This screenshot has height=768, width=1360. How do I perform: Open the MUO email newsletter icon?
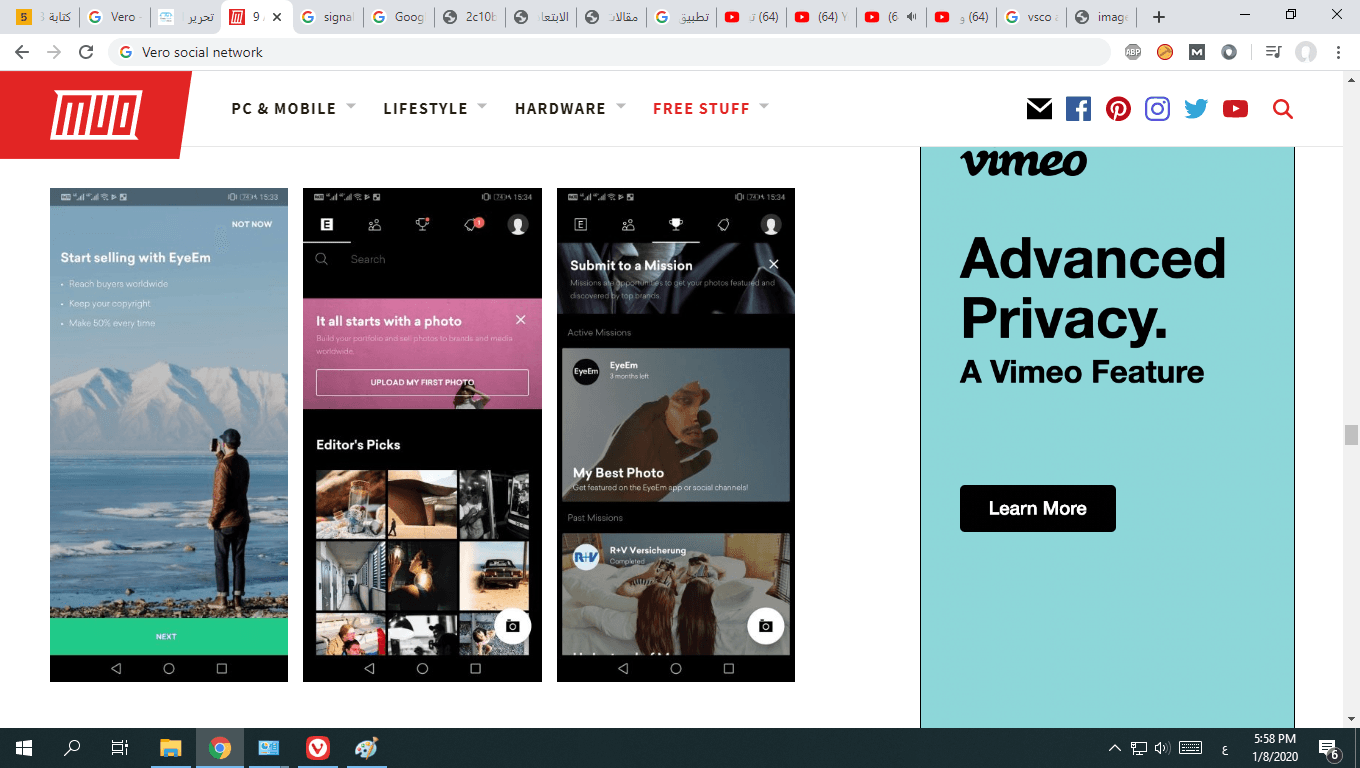[x=1039, y=109]
